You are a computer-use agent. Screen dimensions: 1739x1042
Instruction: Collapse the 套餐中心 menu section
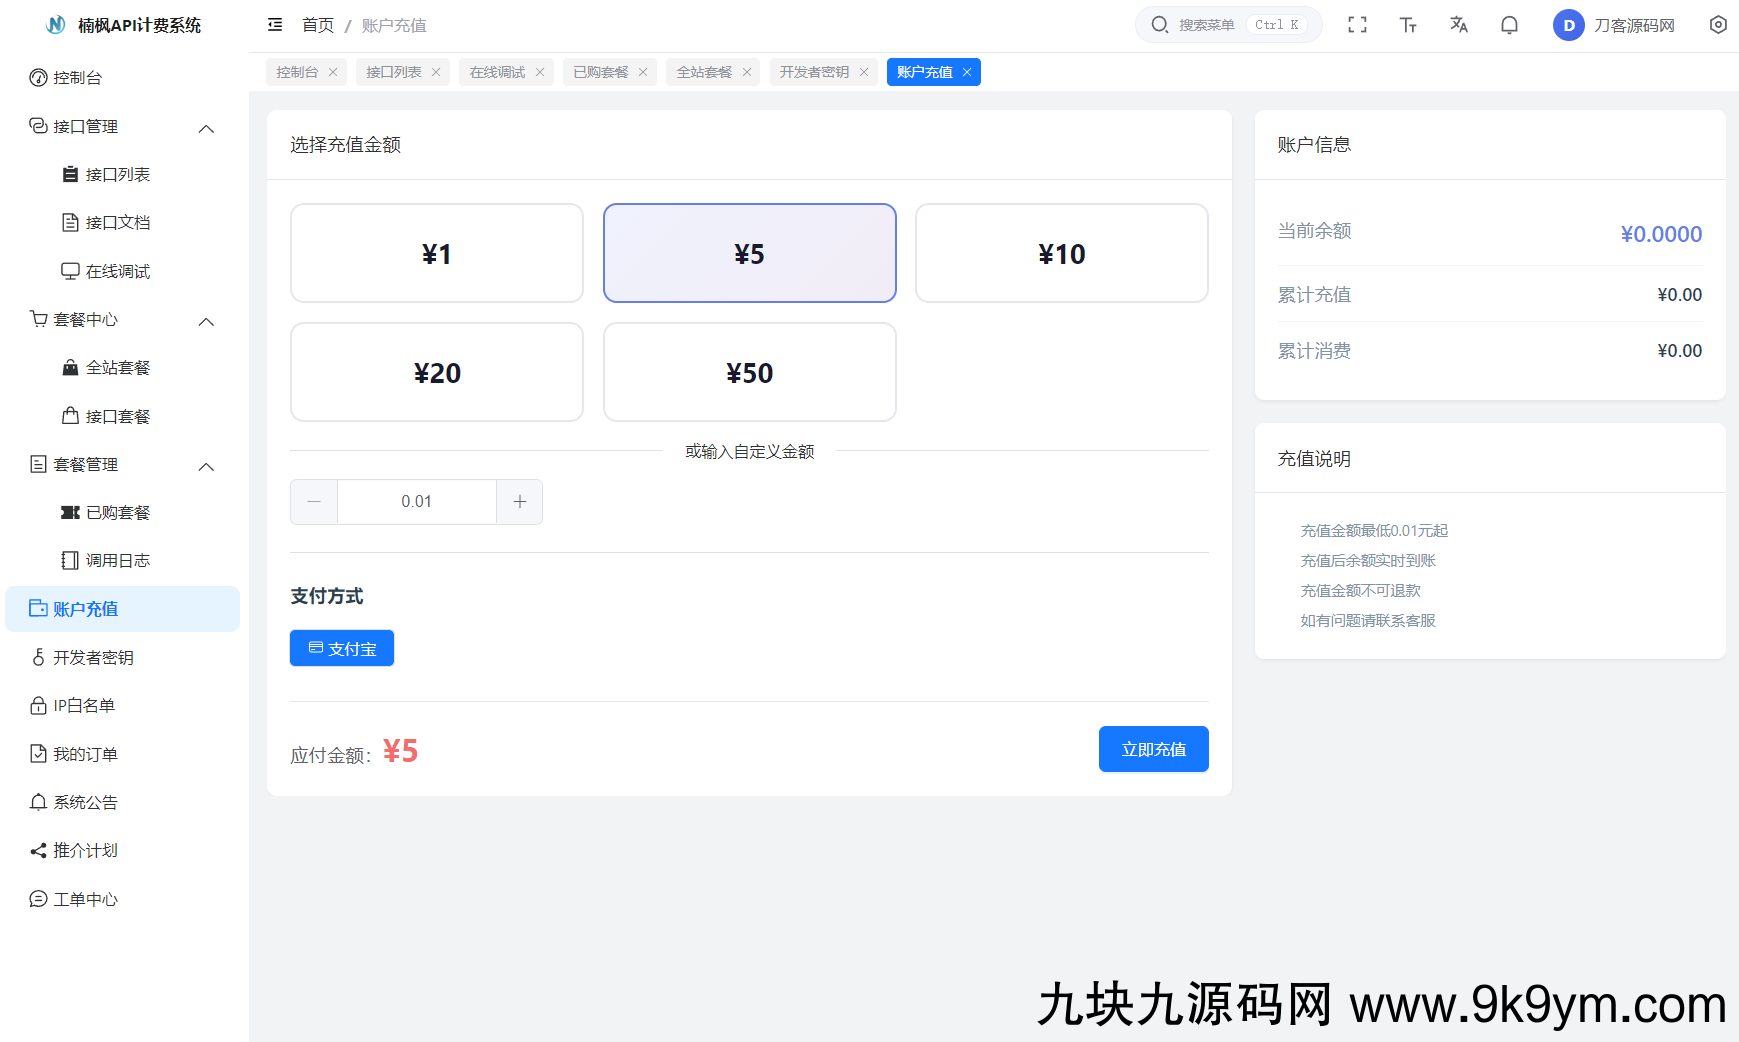coord(206,321)
